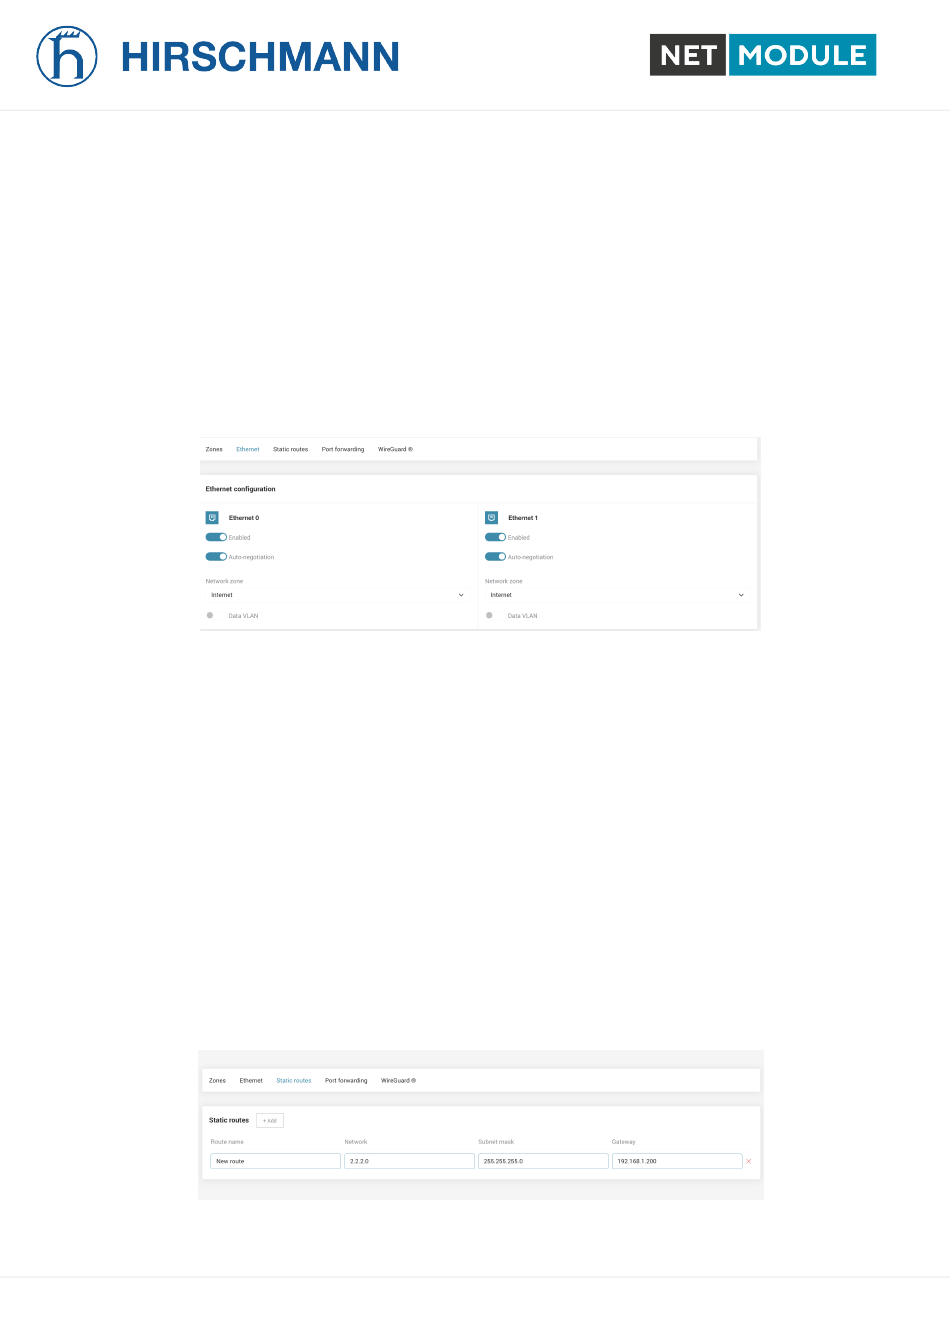Edit the Route name field
Screen dimensions: 950x1344
(x=275, y=1161)
